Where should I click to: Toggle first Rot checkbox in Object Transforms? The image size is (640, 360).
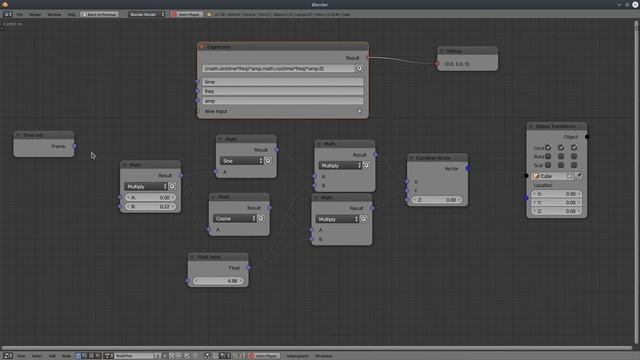point(548,156)
